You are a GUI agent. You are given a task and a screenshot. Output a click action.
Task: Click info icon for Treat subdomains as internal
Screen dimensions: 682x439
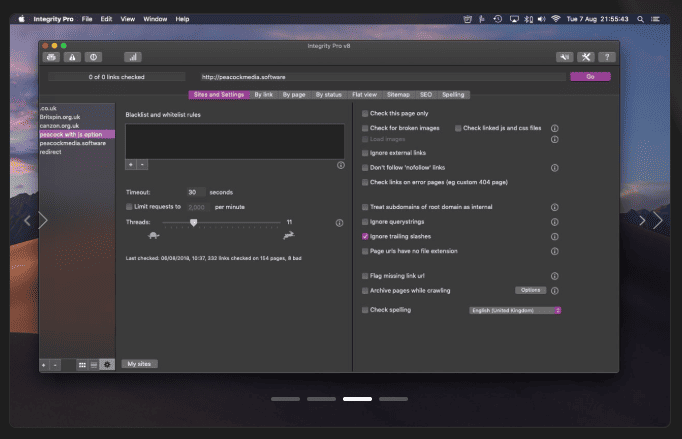(x=555, y=208)
